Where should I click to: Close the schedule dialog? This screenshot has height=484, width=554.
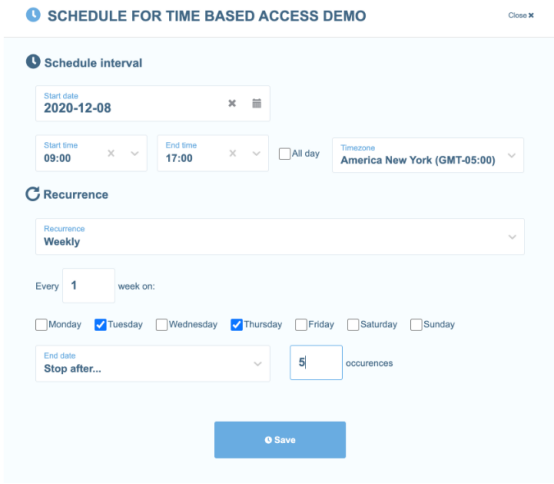521,15
